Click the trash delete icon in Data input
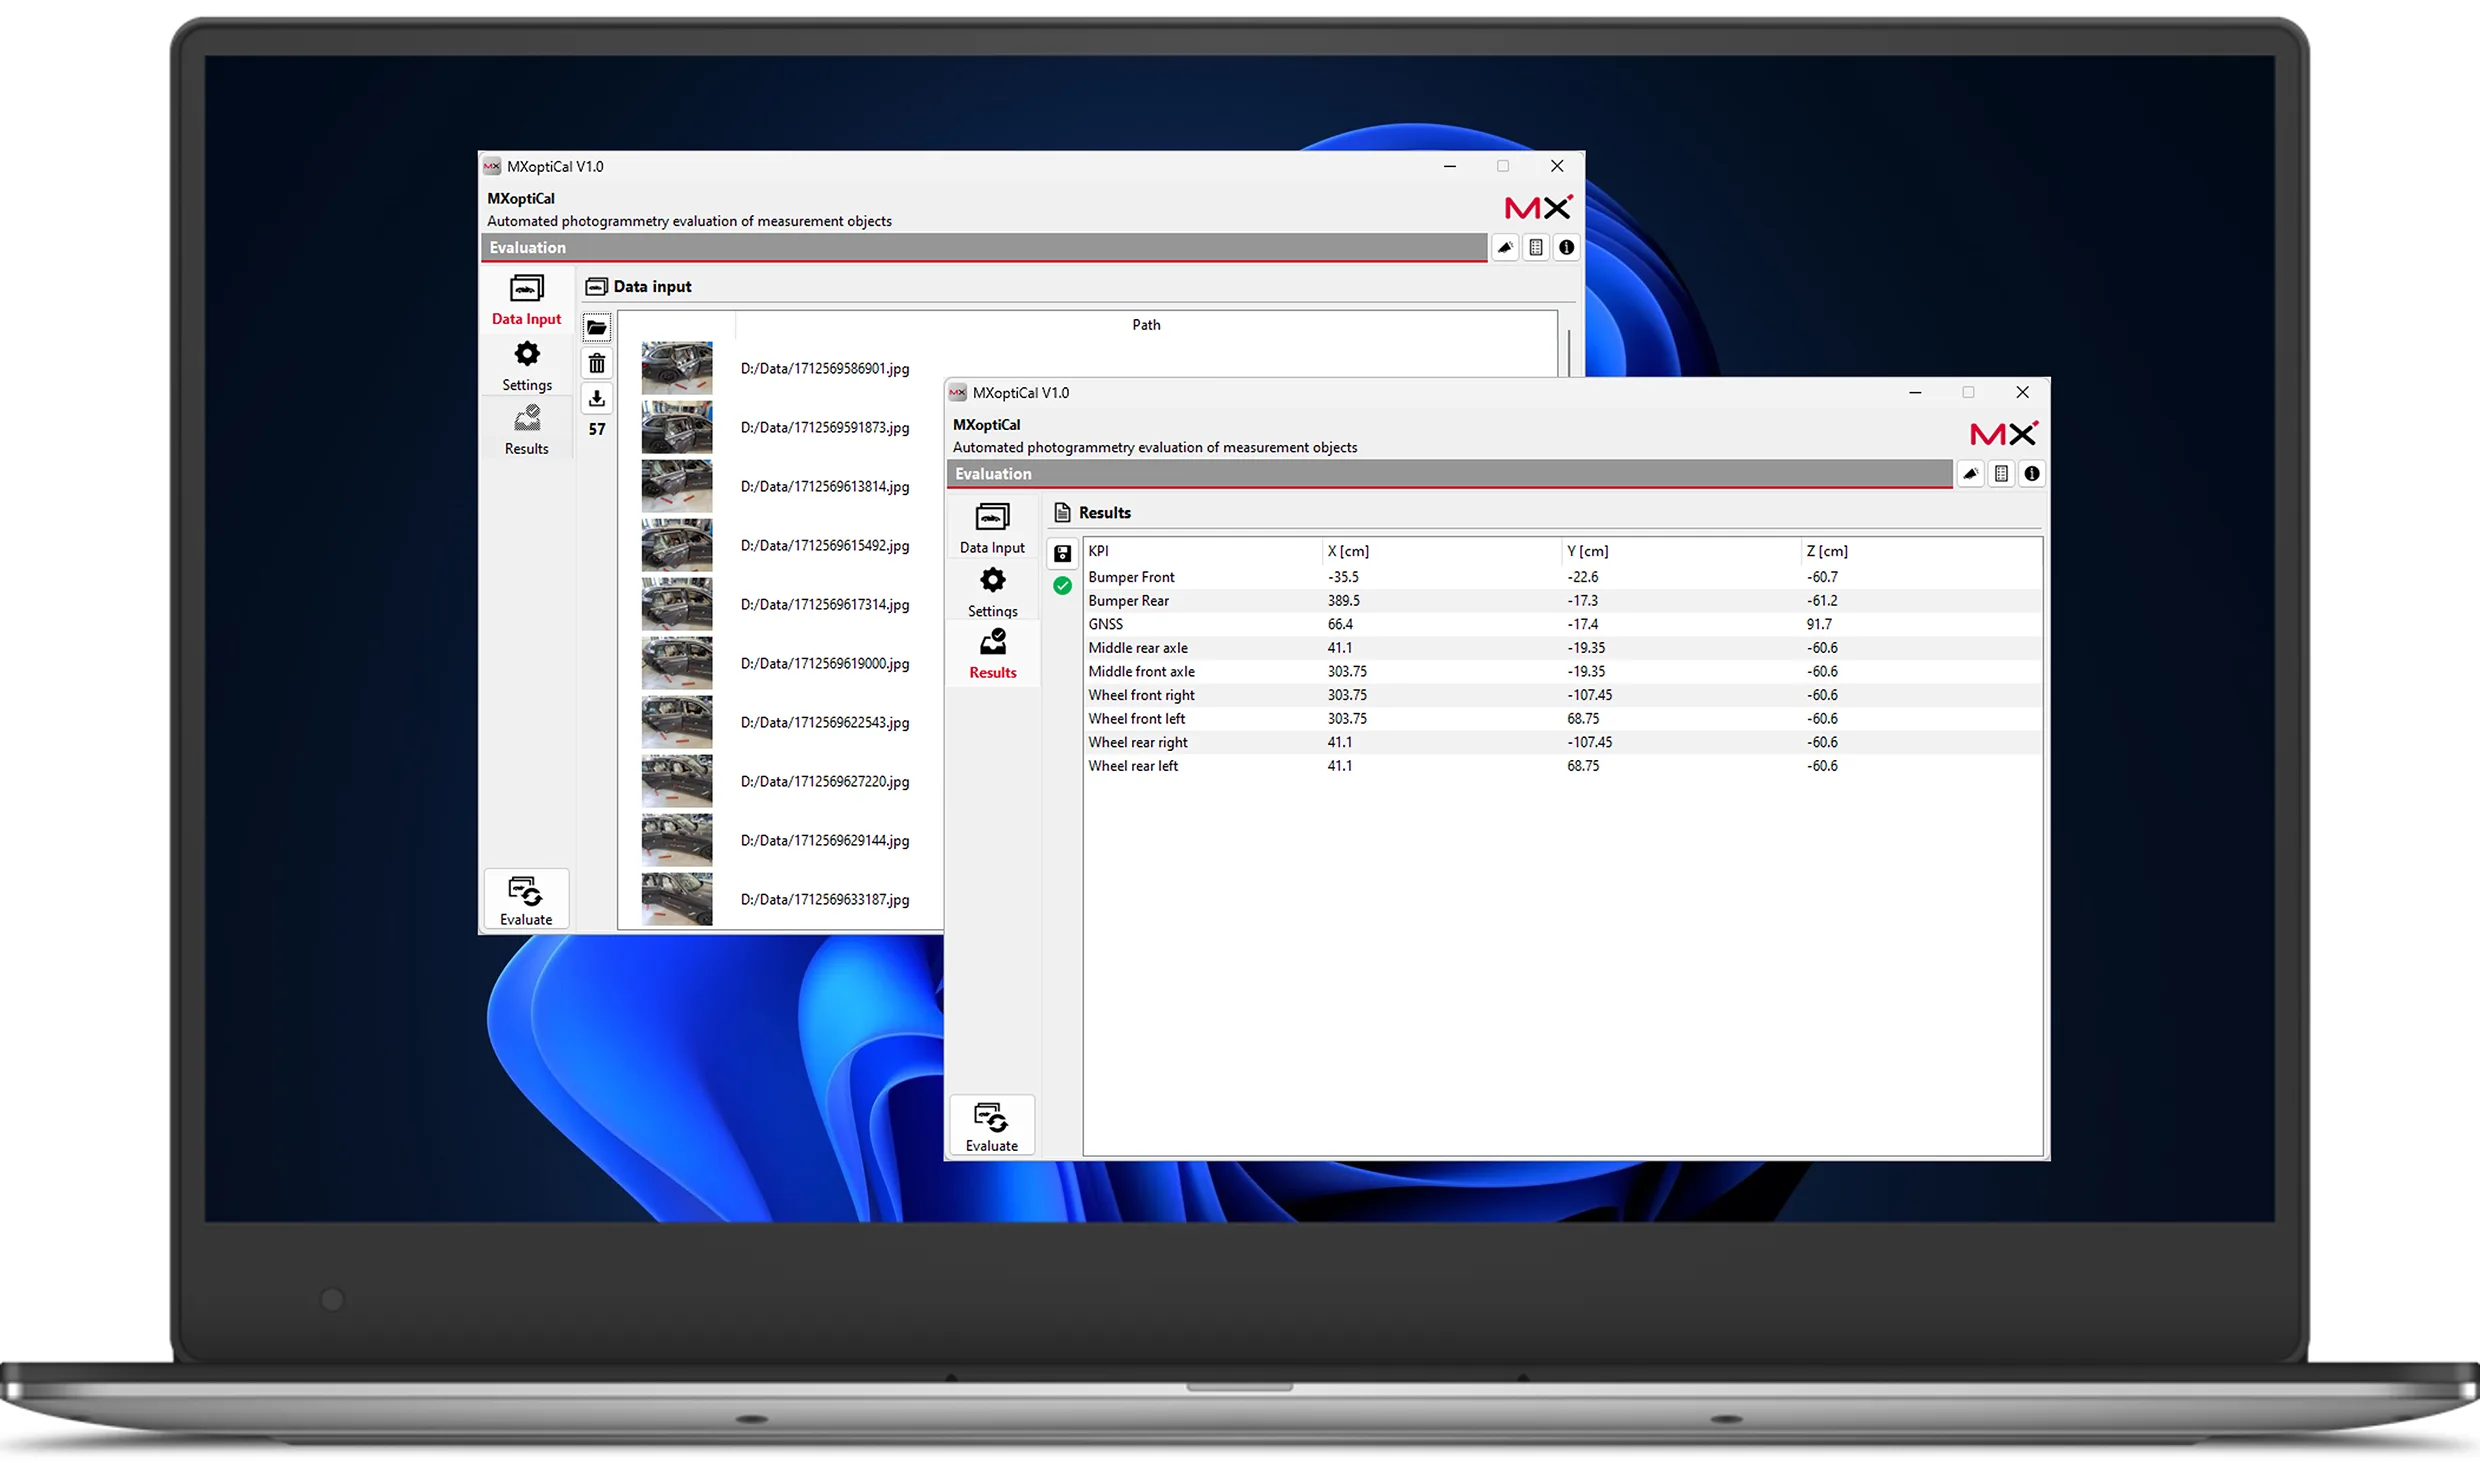Viewport: 2480px width, 1462px height. [597, 363]
